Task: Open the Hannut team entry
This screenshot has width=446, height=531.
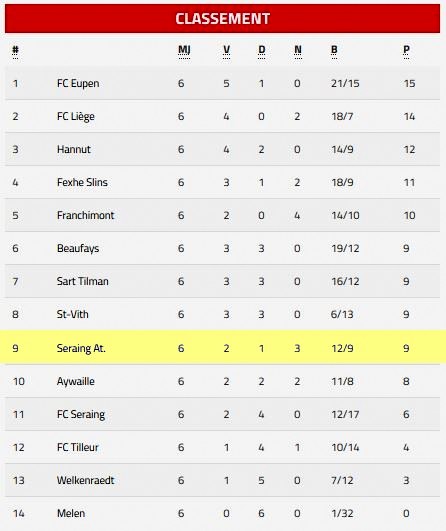Action: pos(73,149)
